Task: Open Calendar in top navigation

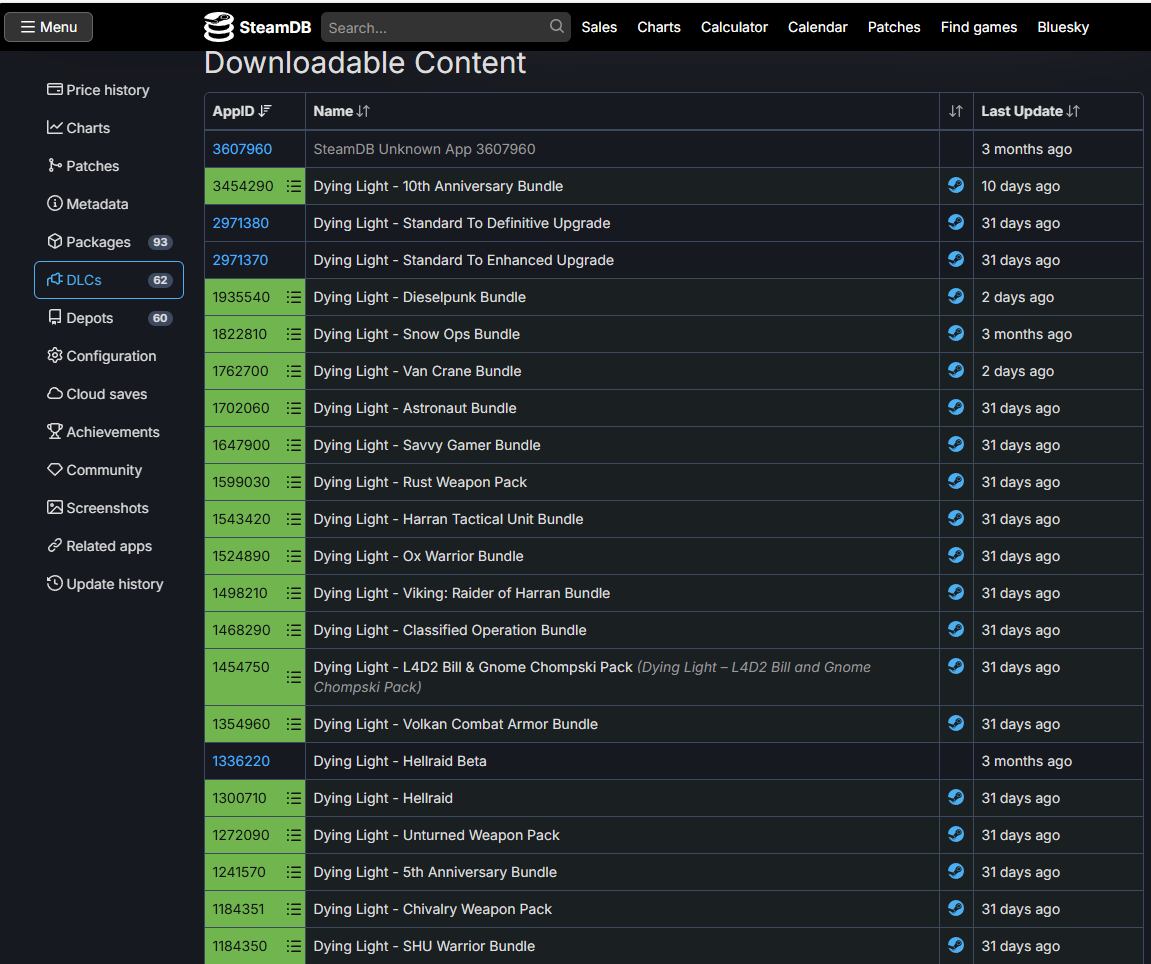Action: 818,27
